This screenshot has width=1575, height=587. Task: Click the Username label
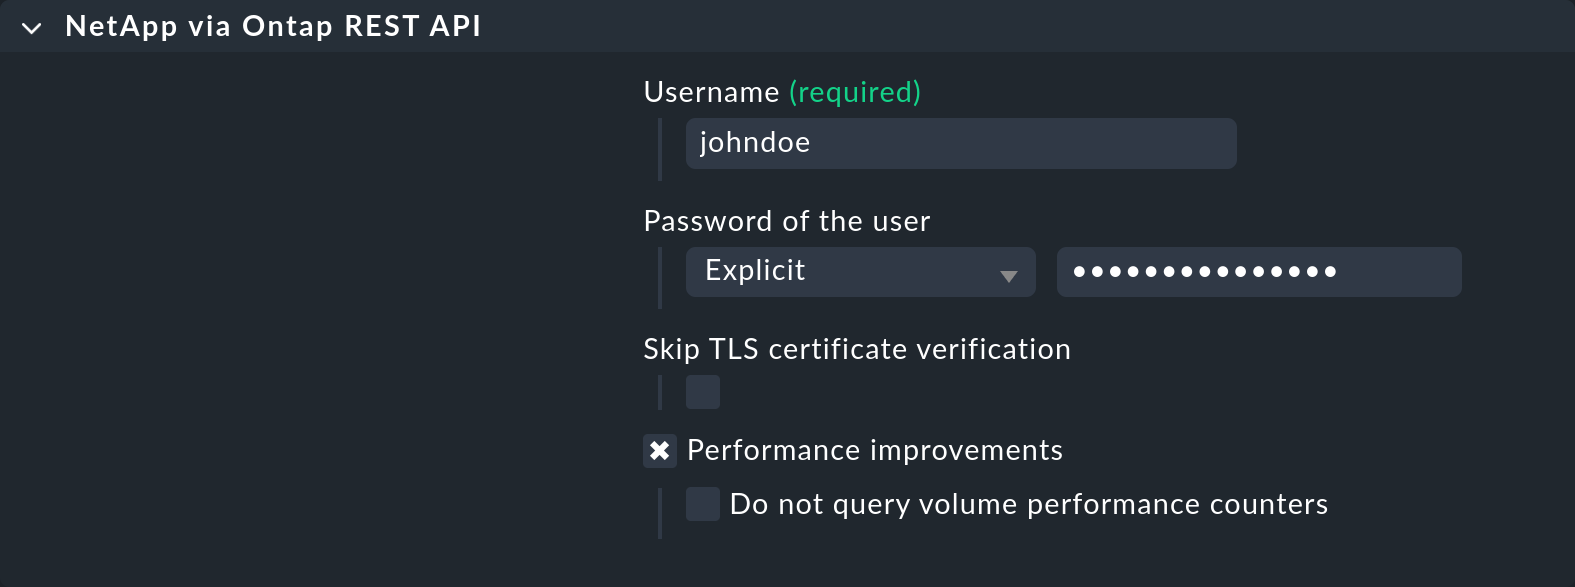coord(711,92)
